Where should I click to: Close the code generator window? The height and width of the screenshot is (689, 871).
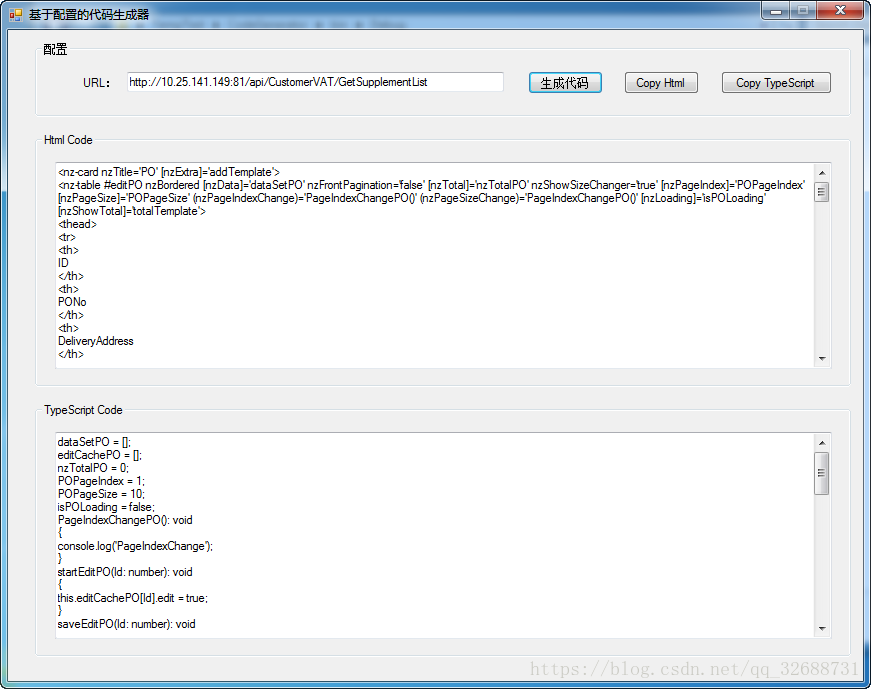click(x=840, y=11)
